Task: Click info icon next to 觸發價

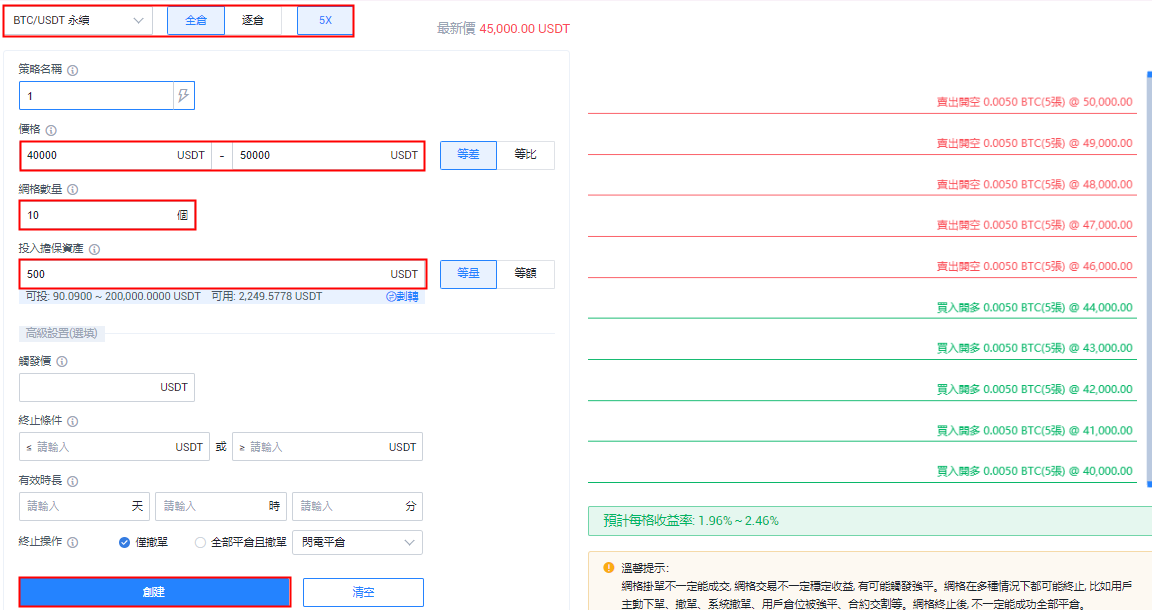Action: (62, 362)
